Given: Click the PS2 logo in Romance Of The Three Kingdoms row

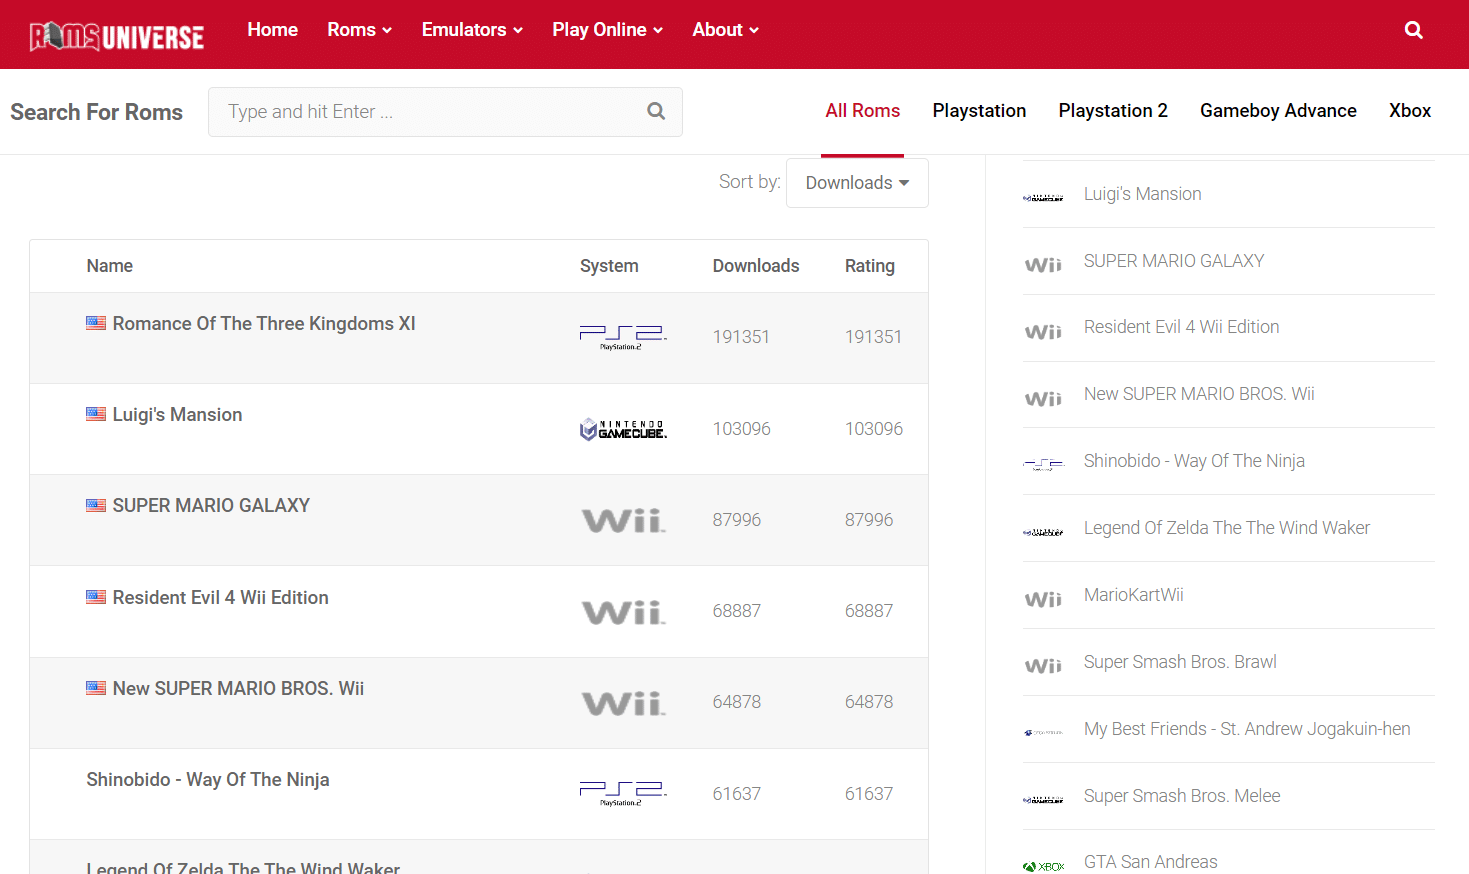Looking at the screenshot, I should point(623,337).
